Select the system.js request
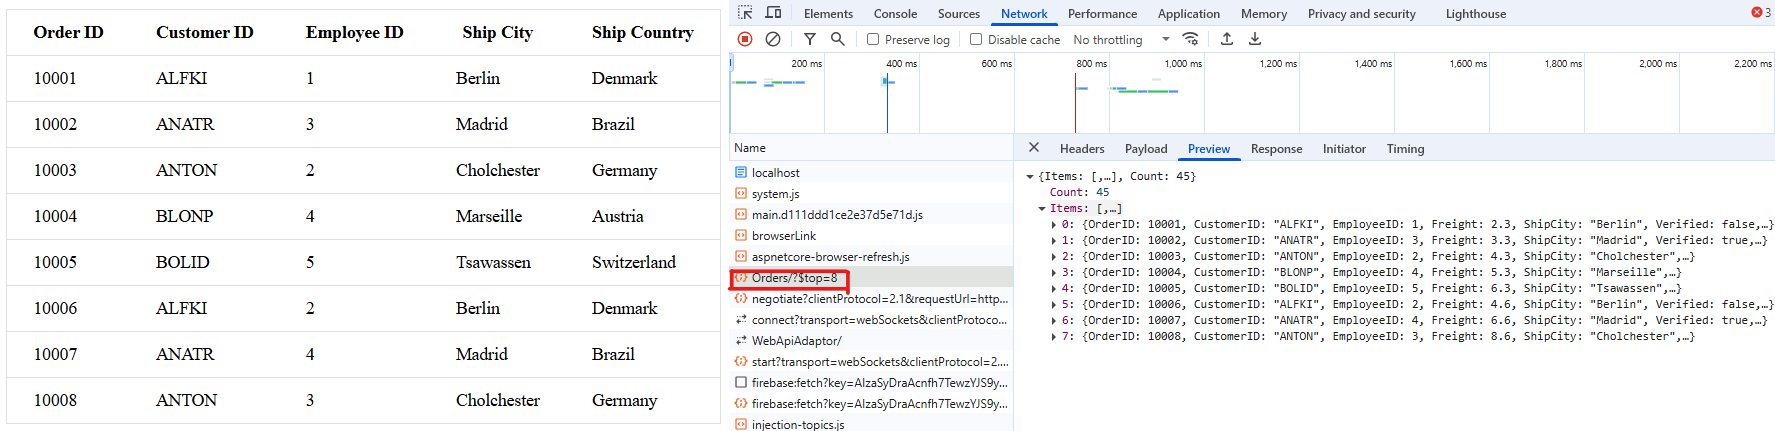The width and height of the screenshot is (1775, 431). (775, 194)
